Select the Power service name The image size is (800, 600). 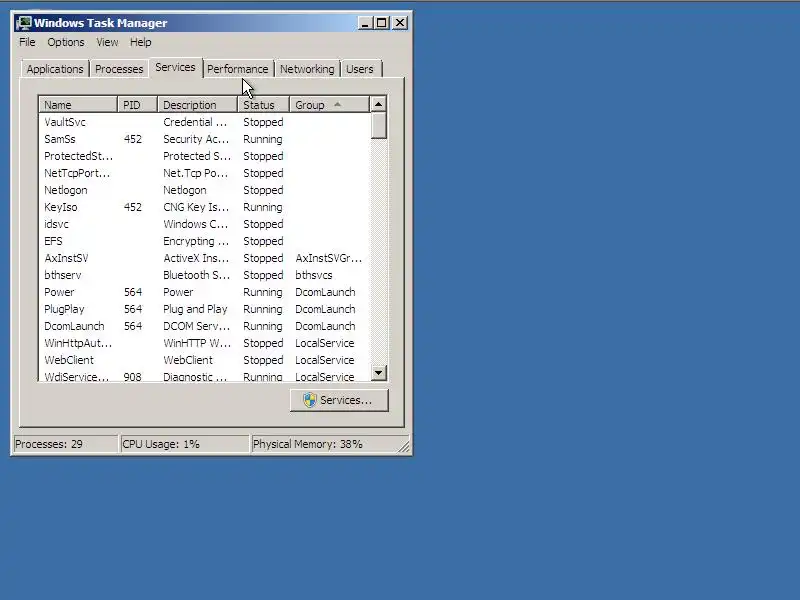pos(59,292)
